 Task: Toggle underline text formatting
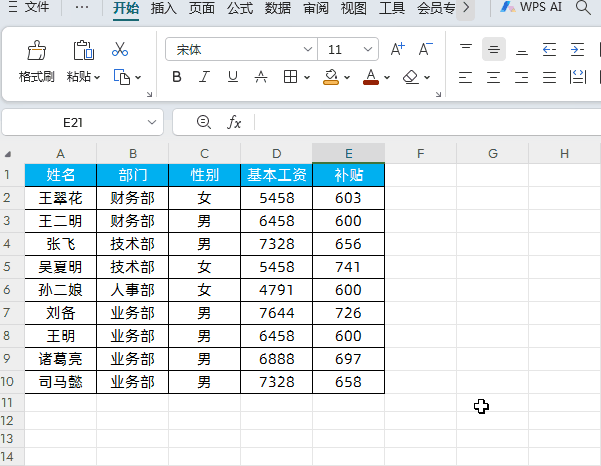[x=233, y=77]
